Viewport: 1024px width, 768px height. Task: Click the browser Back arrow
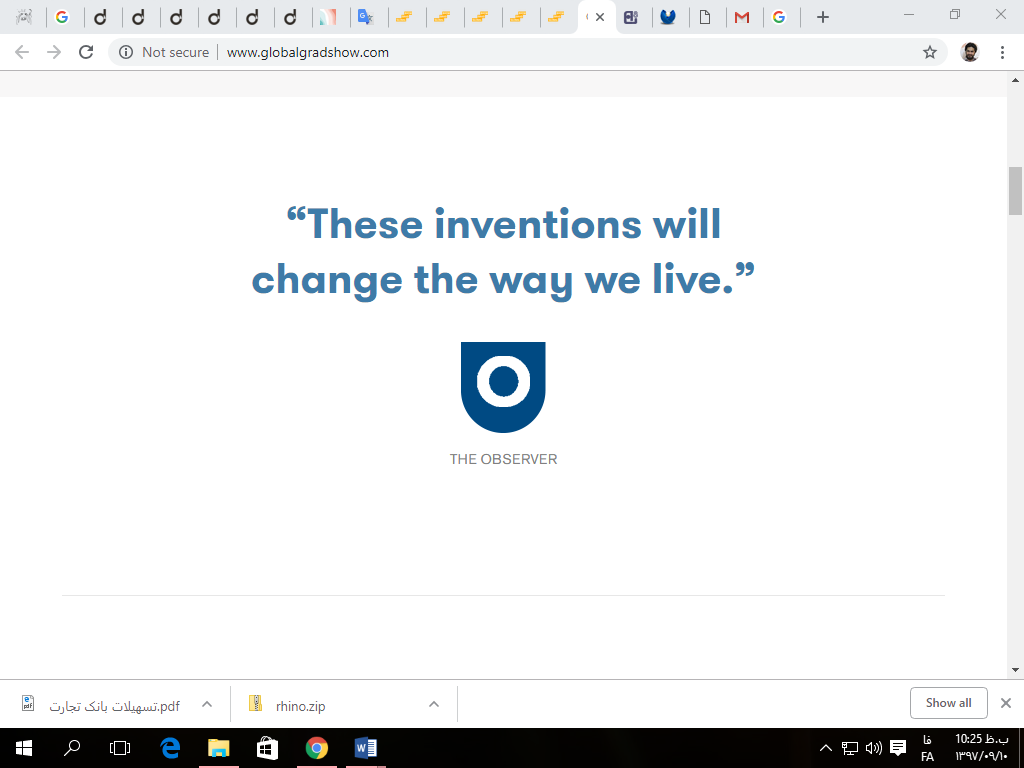click(x=22, y=52)
